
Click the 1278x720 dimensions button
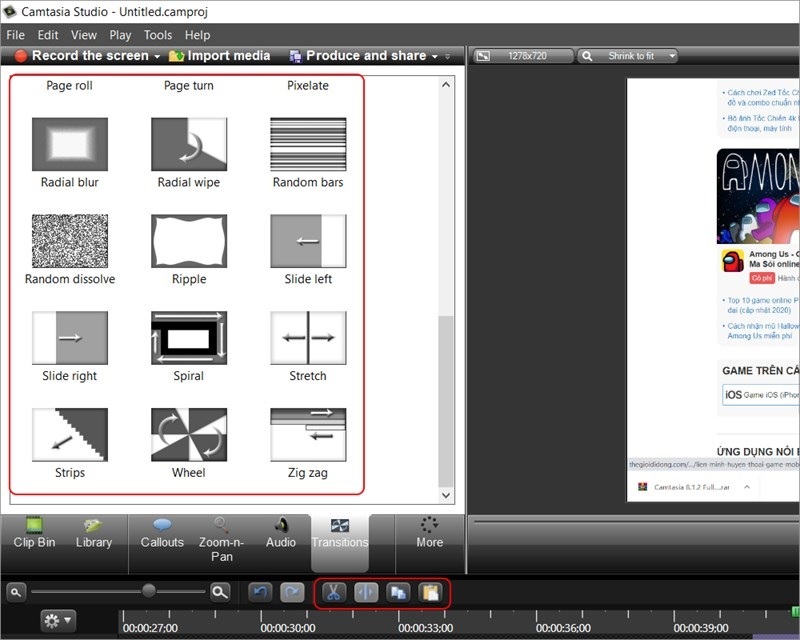click(x=524, y=56)
